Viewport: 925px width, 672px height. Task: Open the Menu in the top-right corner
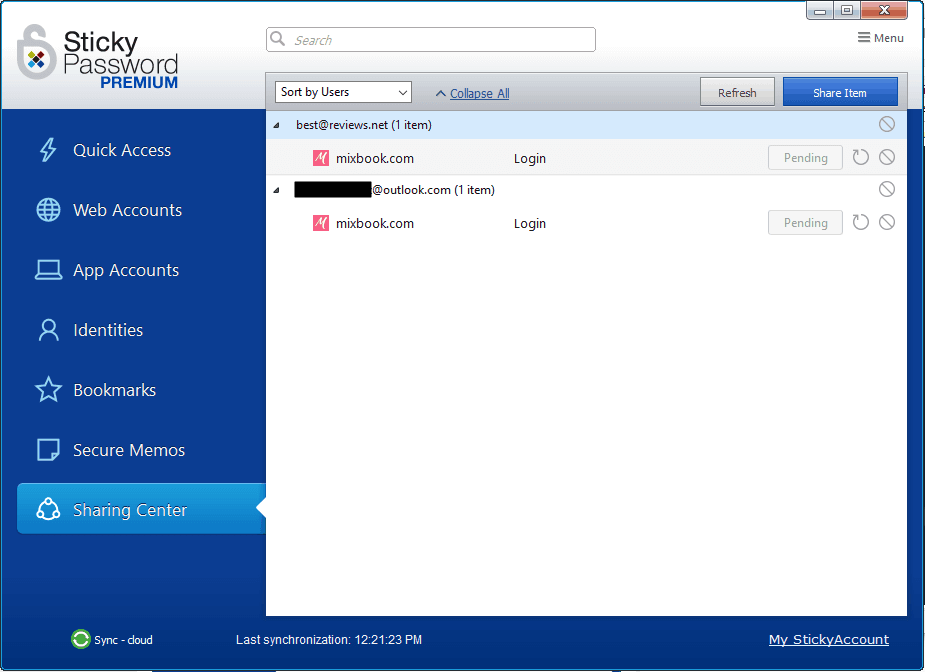pyautogui.click(x=880, y=37)
